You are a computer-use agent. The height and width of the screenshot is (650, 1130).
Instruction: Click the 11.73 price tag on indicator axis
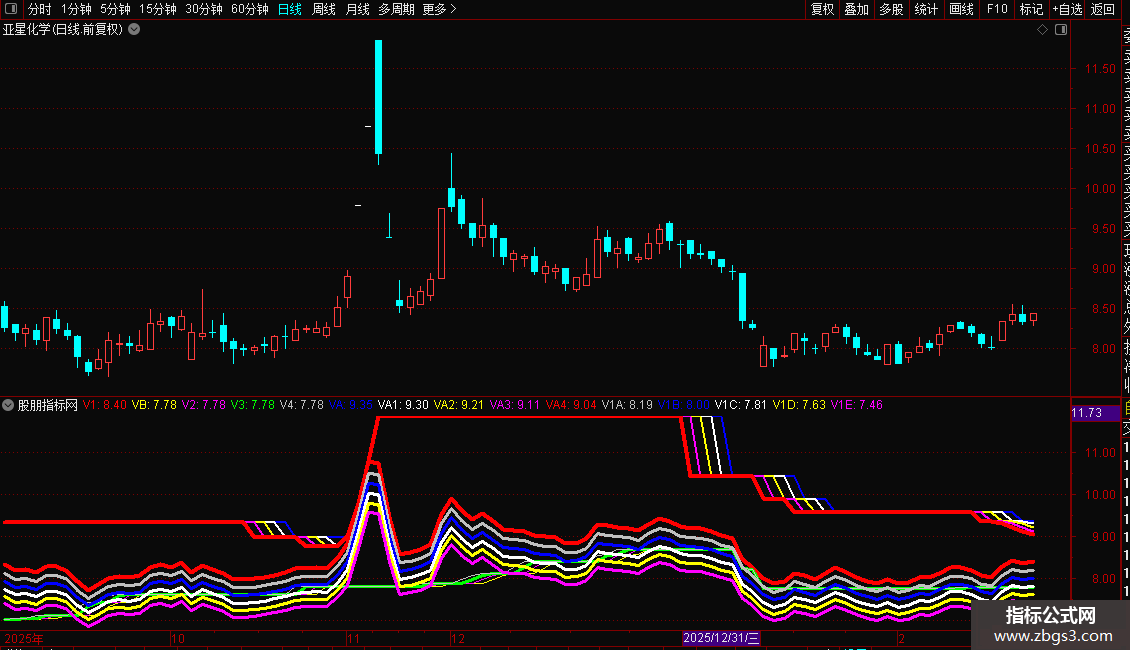(1095, 413)
